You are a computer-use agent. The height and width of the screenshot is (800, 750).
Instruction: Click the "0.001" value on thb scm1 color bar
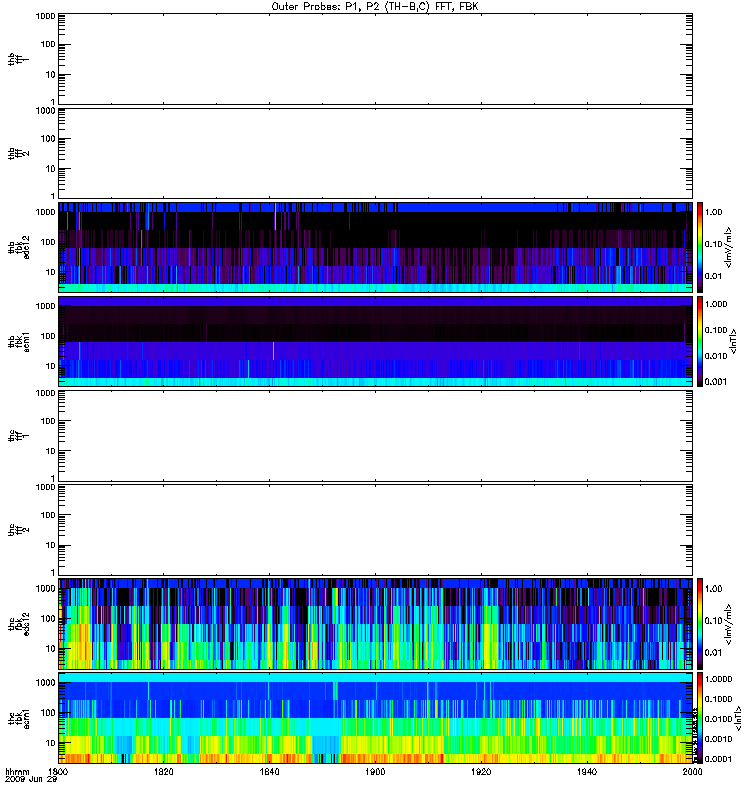pyautogui.click(x=716, y=382)
